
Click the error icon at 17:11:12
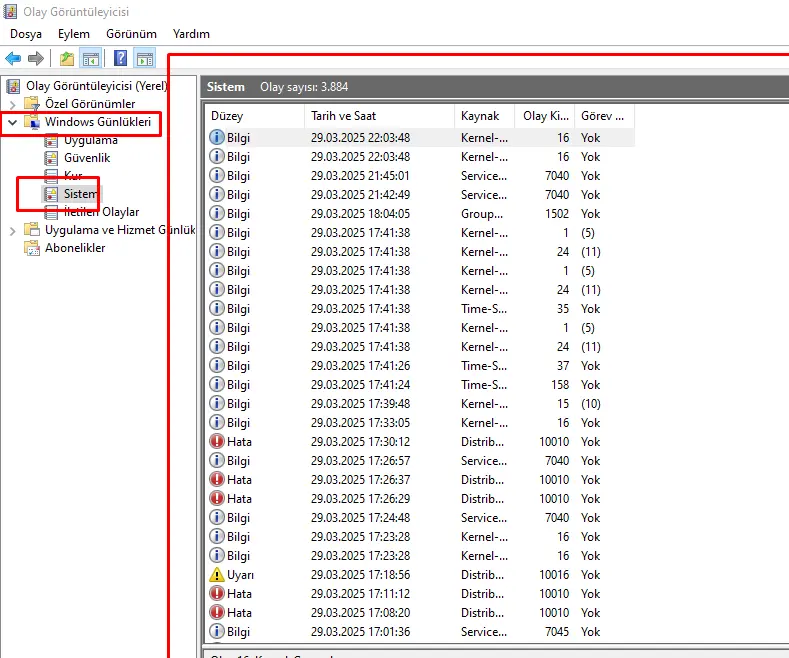(x=217, y=594)
